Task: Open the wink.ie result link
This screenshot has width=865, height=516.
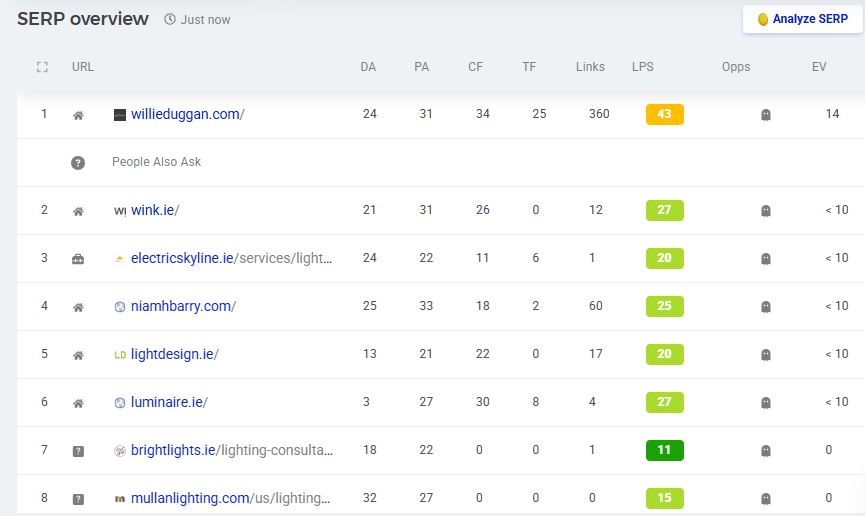Action: tap(154, 210)
